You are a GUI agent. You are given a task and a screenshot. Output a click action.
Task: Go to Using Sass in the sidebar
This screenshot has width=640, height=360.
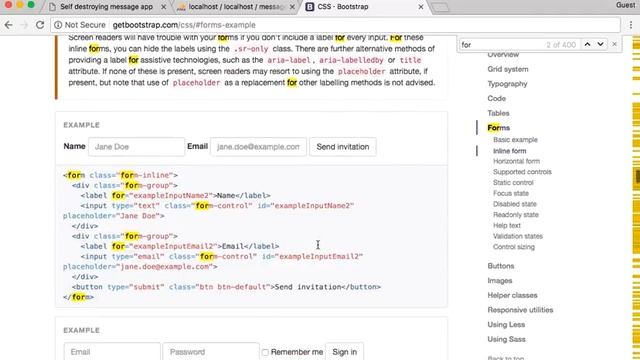pyautogui.click(x=506, y=339)
